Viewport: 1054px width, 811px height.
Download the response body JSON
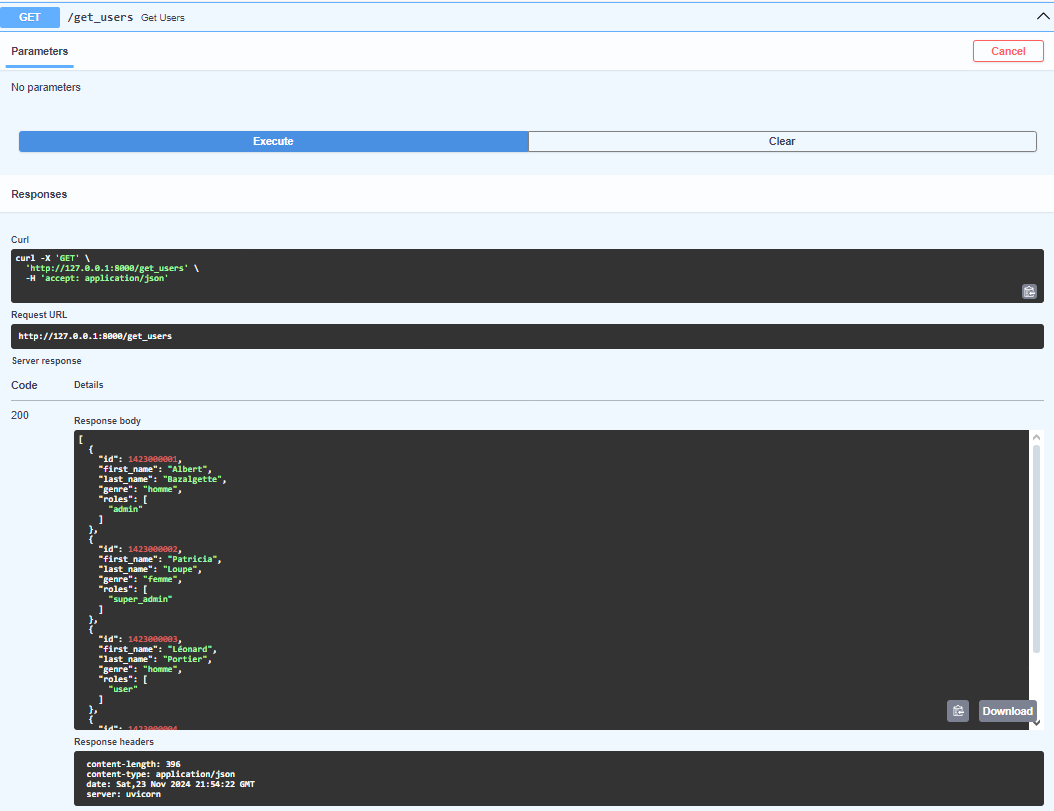click(1007, 710)
